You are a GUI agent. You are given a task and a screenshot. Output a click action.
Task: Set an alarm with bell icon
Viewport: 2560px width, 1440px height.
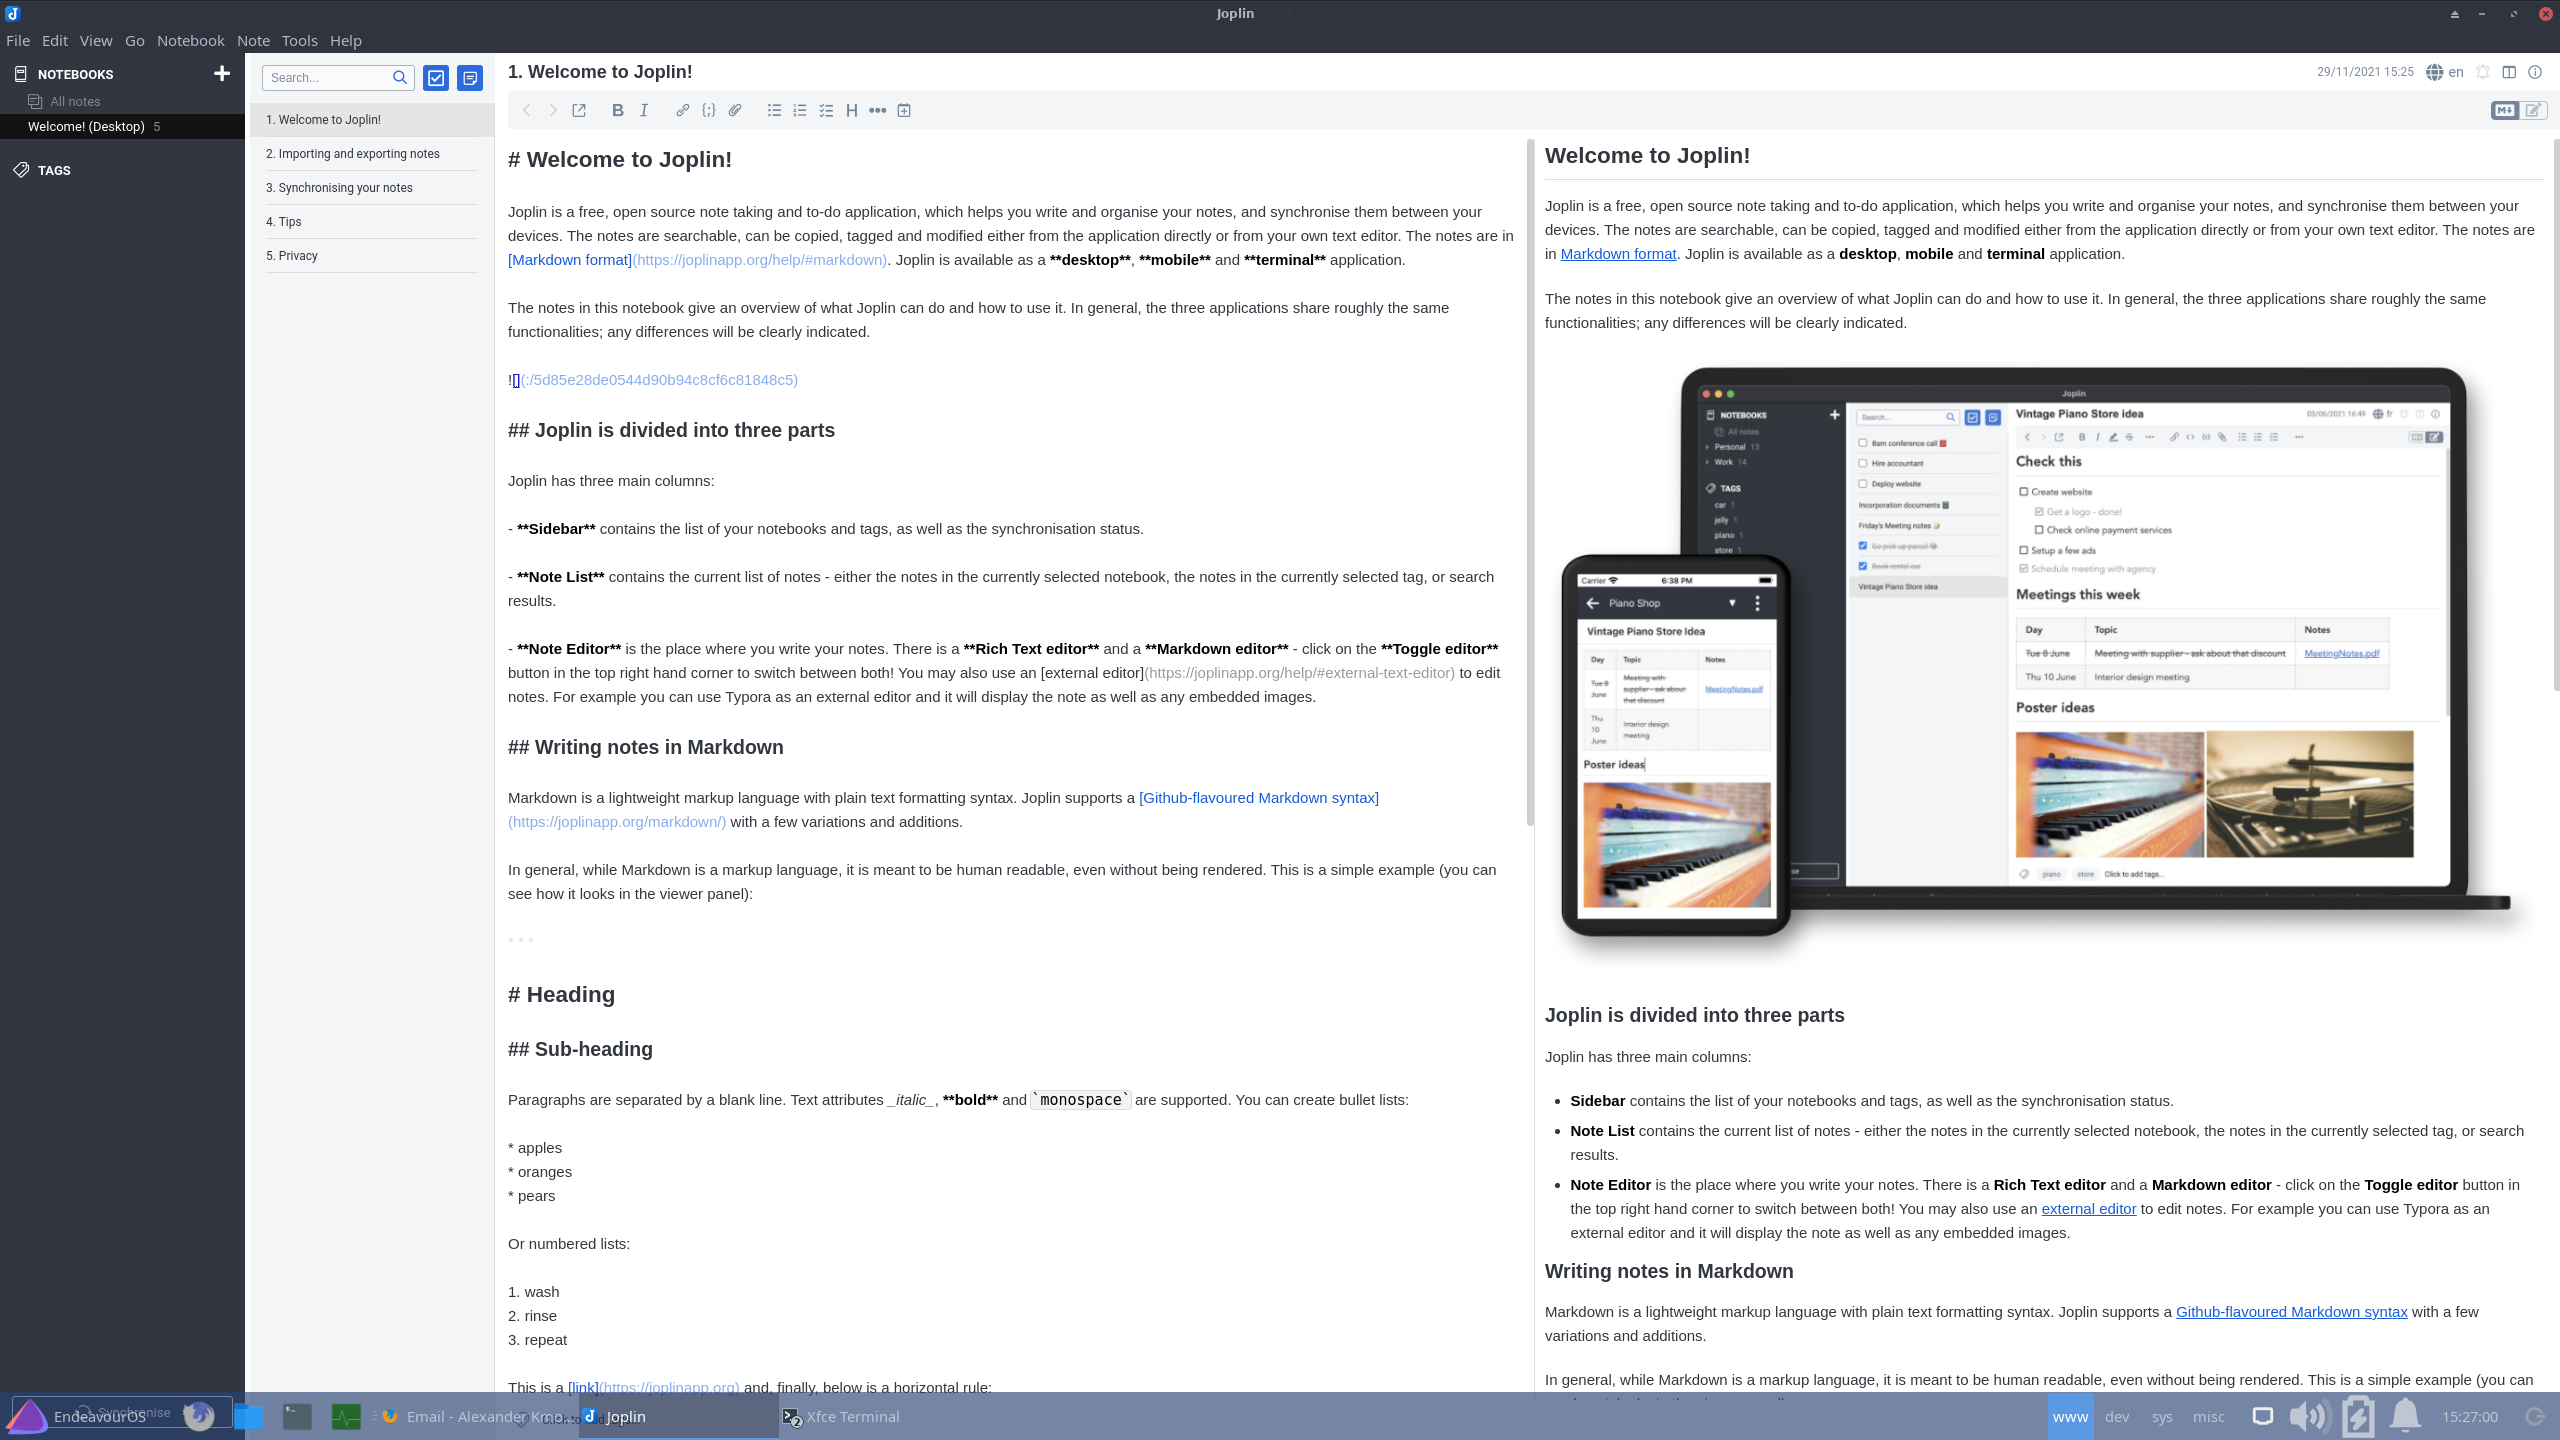(2483, 72)
